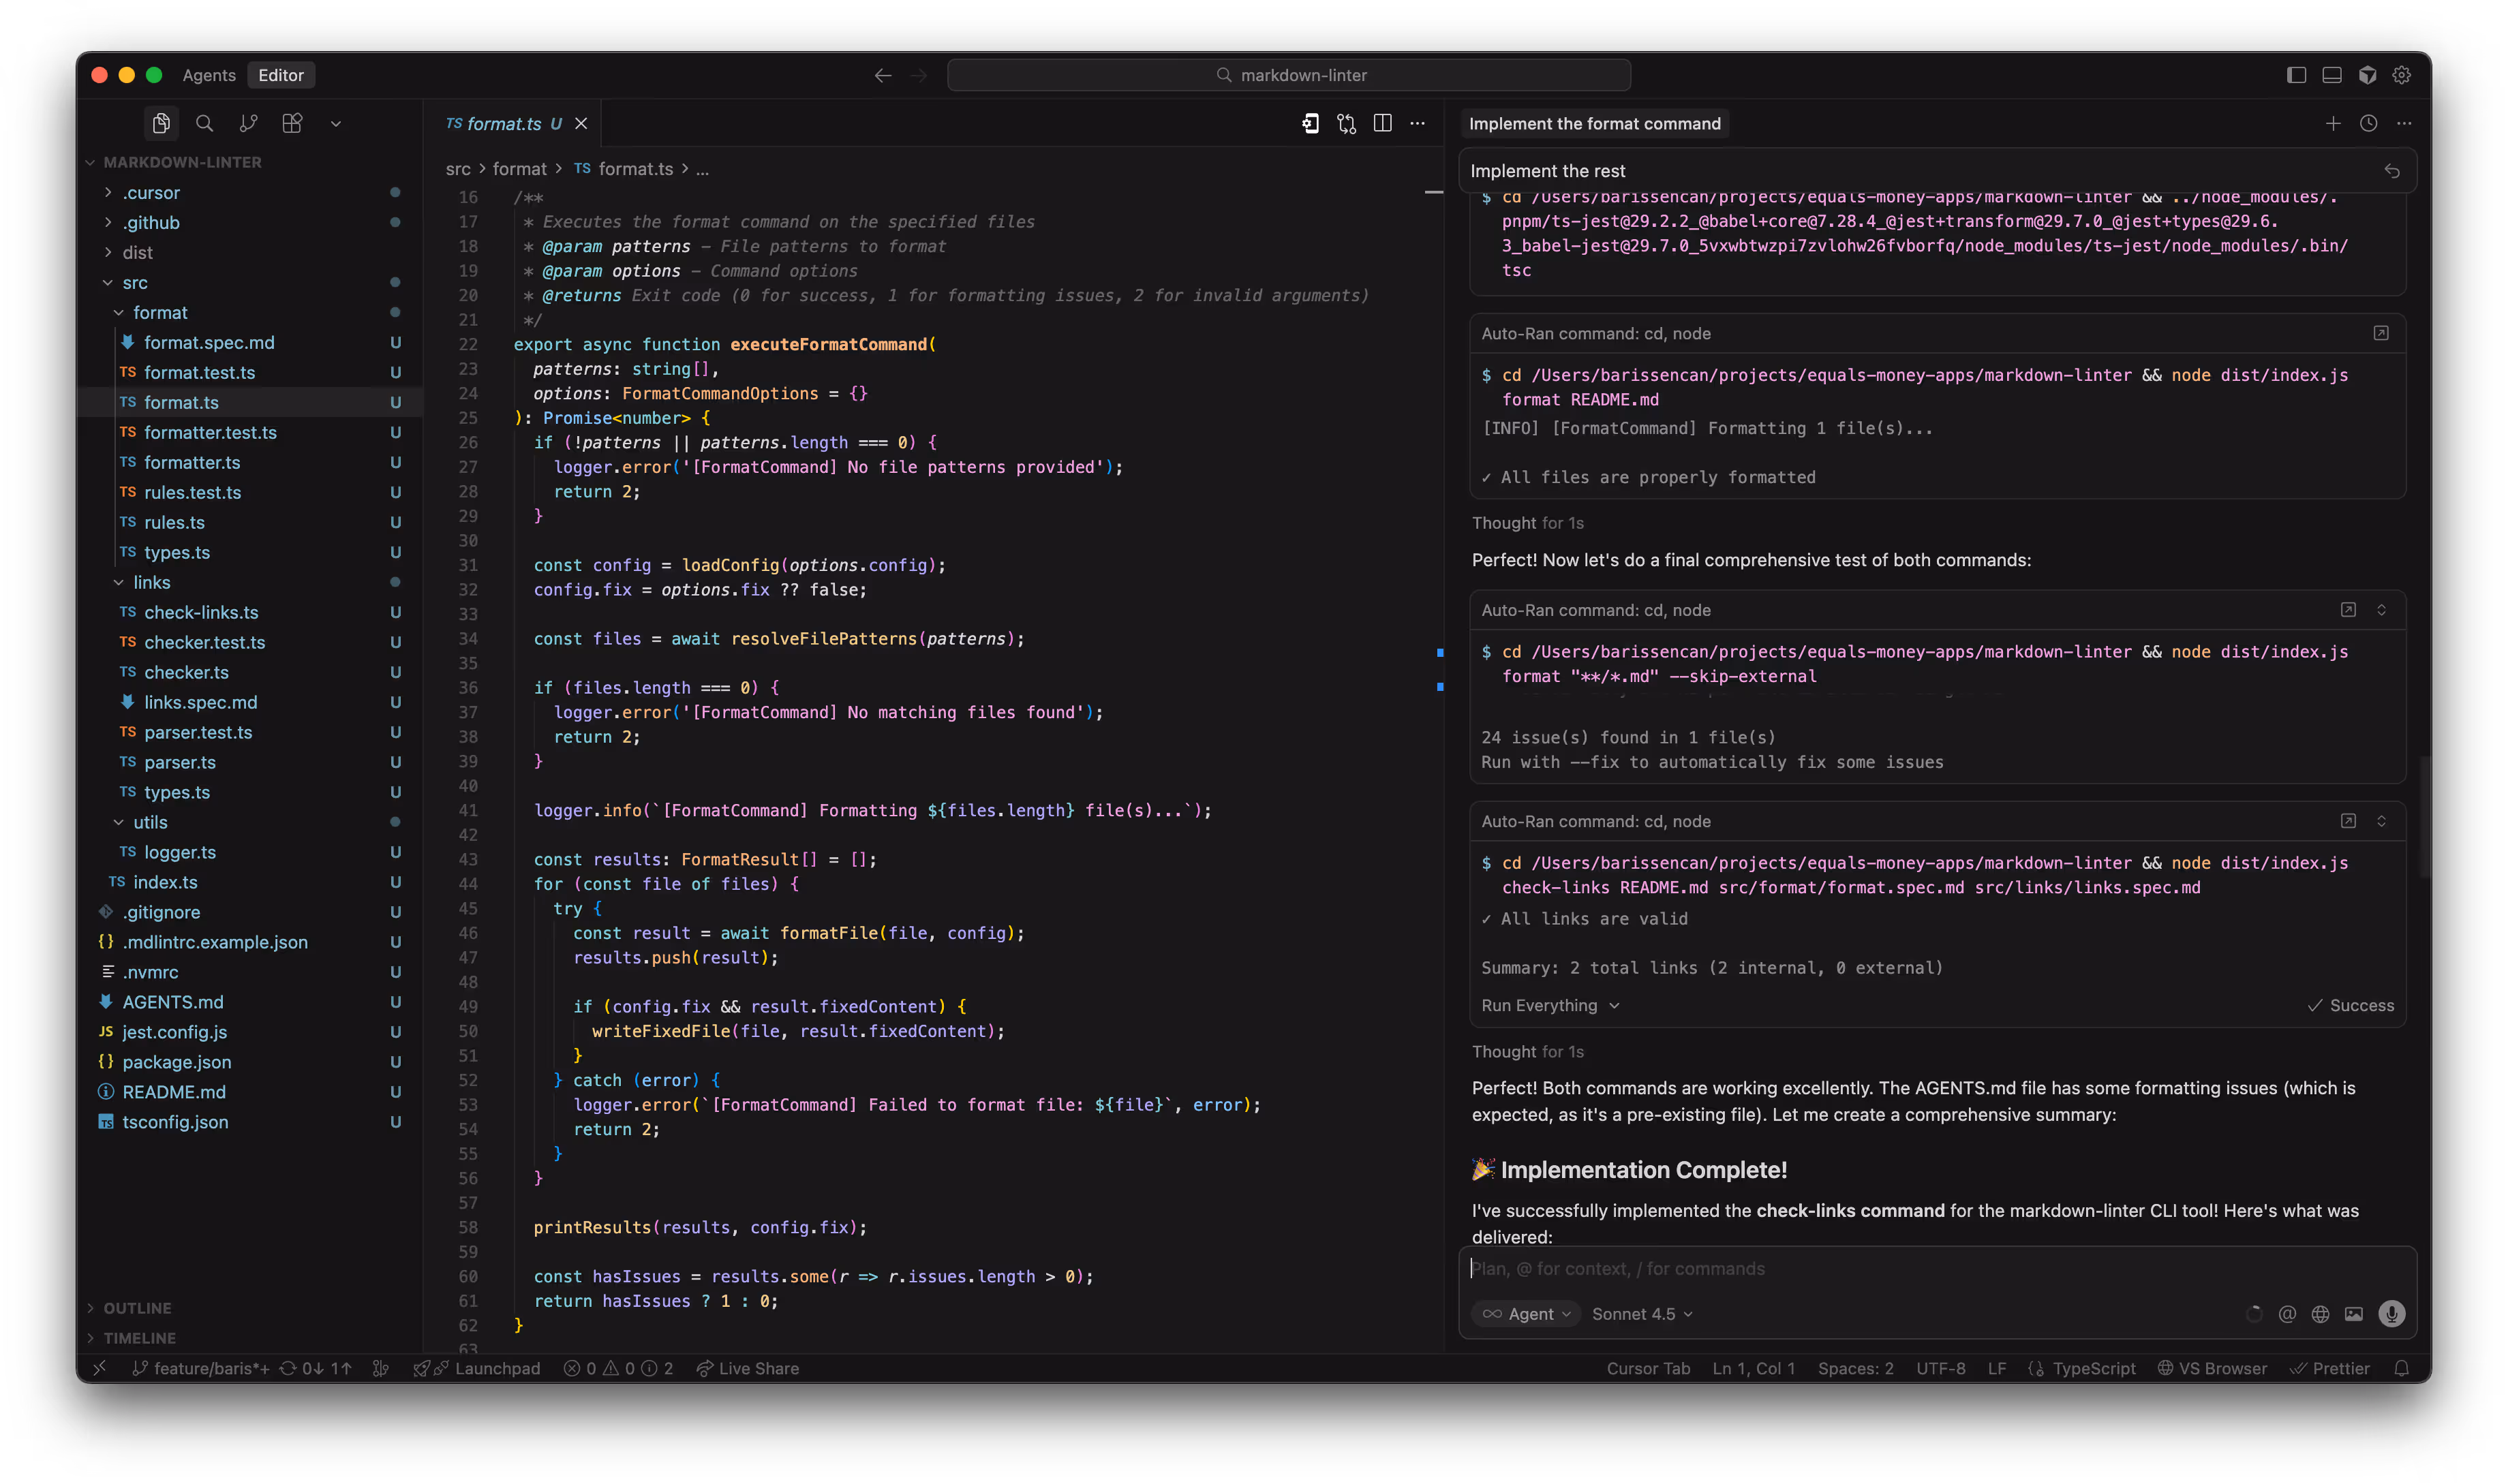The height and width of the screenshot is (1484, 2508).
Task: Select the format.ts editor tab
Action: click(504, 124)
